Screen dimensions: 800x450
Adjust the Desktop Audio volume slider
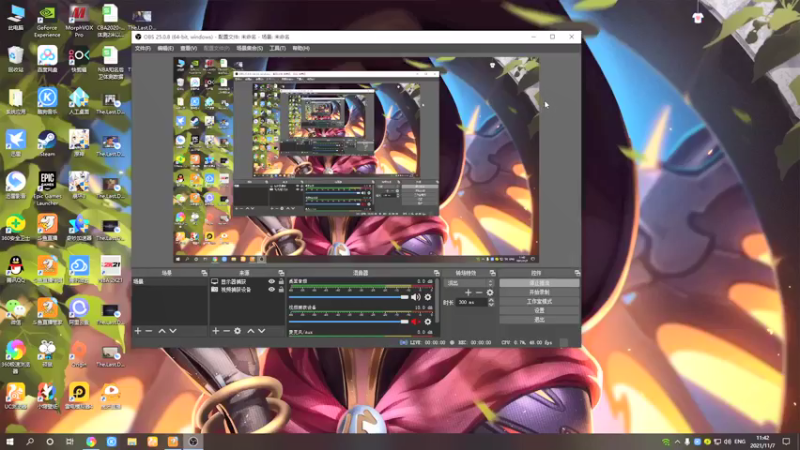348,297
